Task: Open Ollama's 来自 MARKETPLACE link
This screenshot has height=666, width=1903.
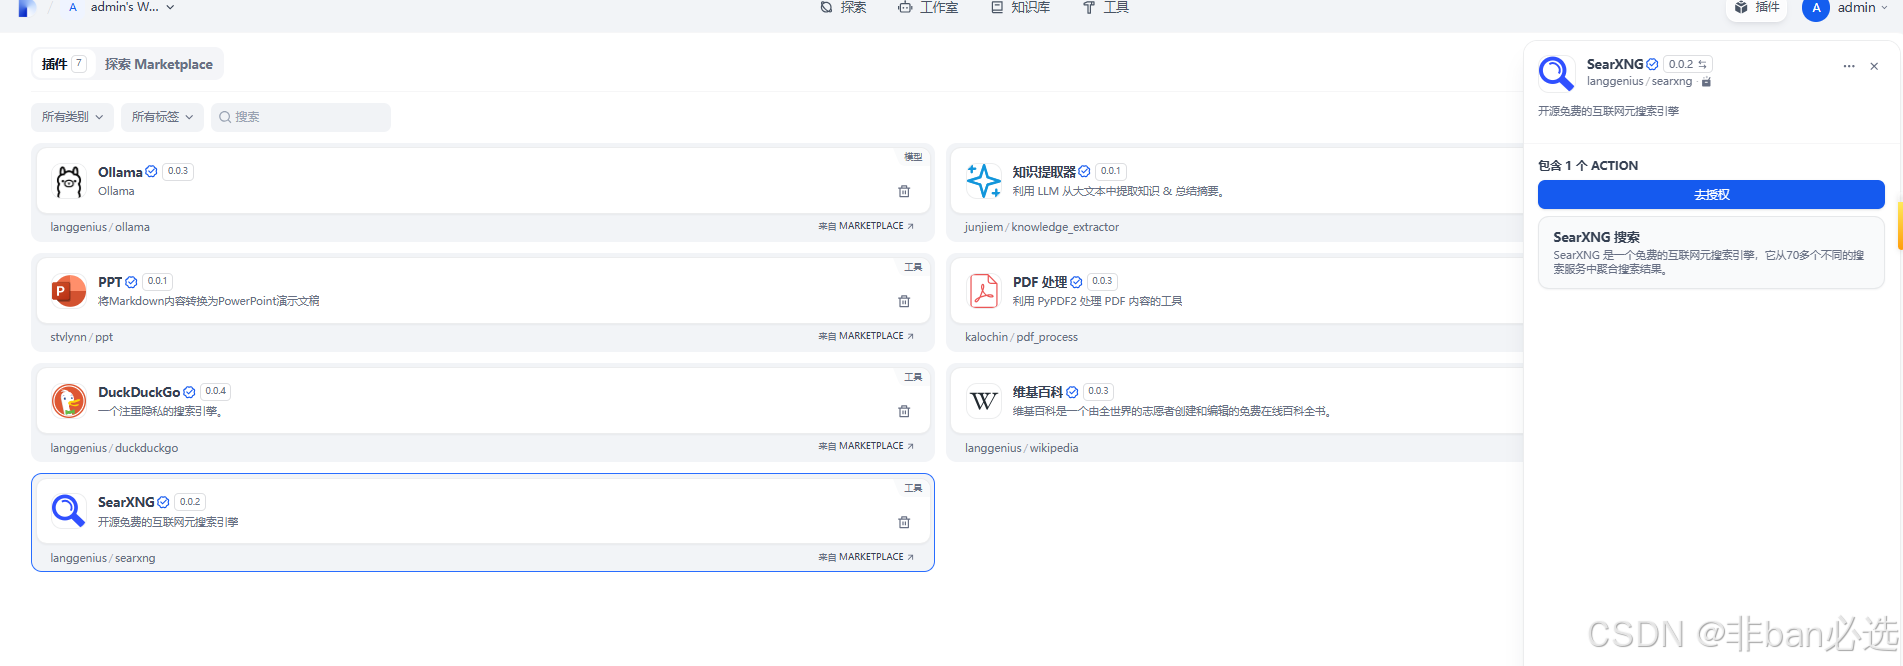Action: pyautogui.click(x=866, y=226)
